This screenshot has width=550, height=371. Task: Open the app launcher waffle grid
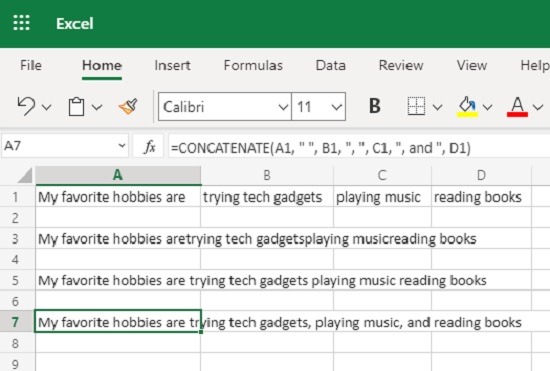point(21,23)
